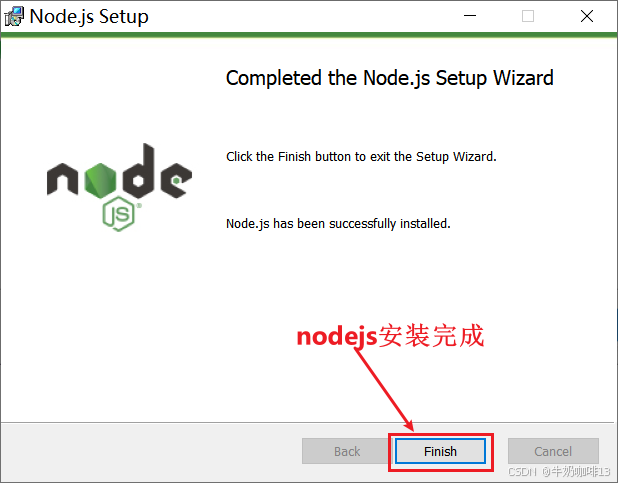
Task: Click the Finish button to exit setup
Action: point(440,451)
